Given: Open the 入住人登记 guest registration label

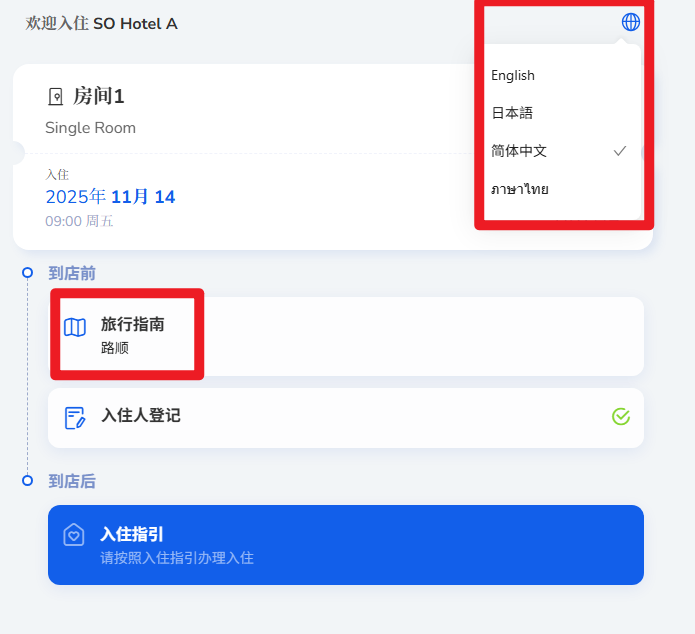Looking at the screenshot, I should [140, 415].
